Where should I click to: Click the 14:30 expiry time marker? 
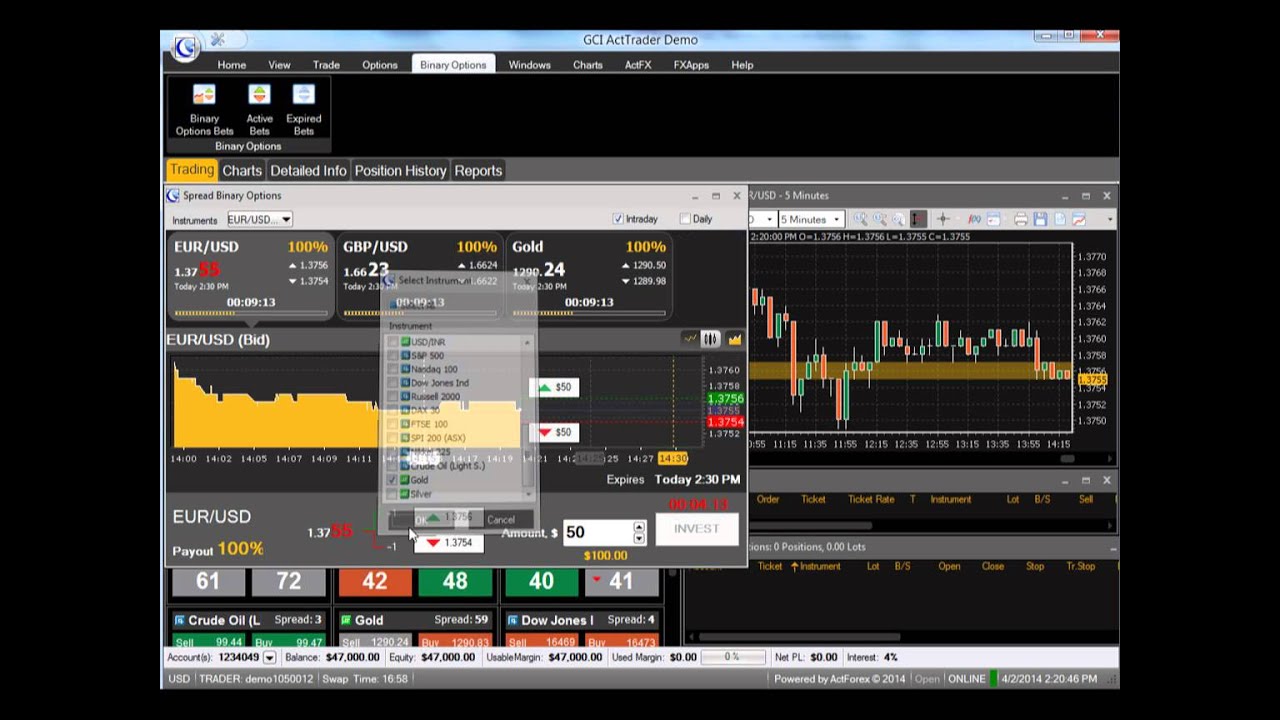[x=672, y=458]
